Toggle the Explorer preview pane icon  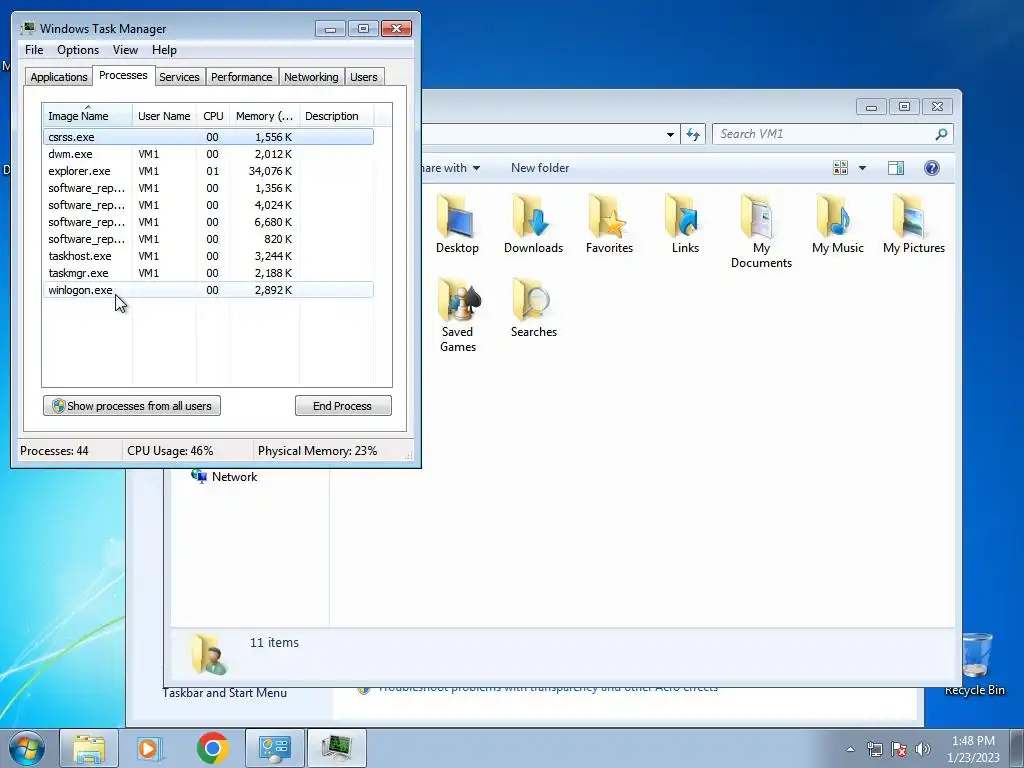(896, 168)
